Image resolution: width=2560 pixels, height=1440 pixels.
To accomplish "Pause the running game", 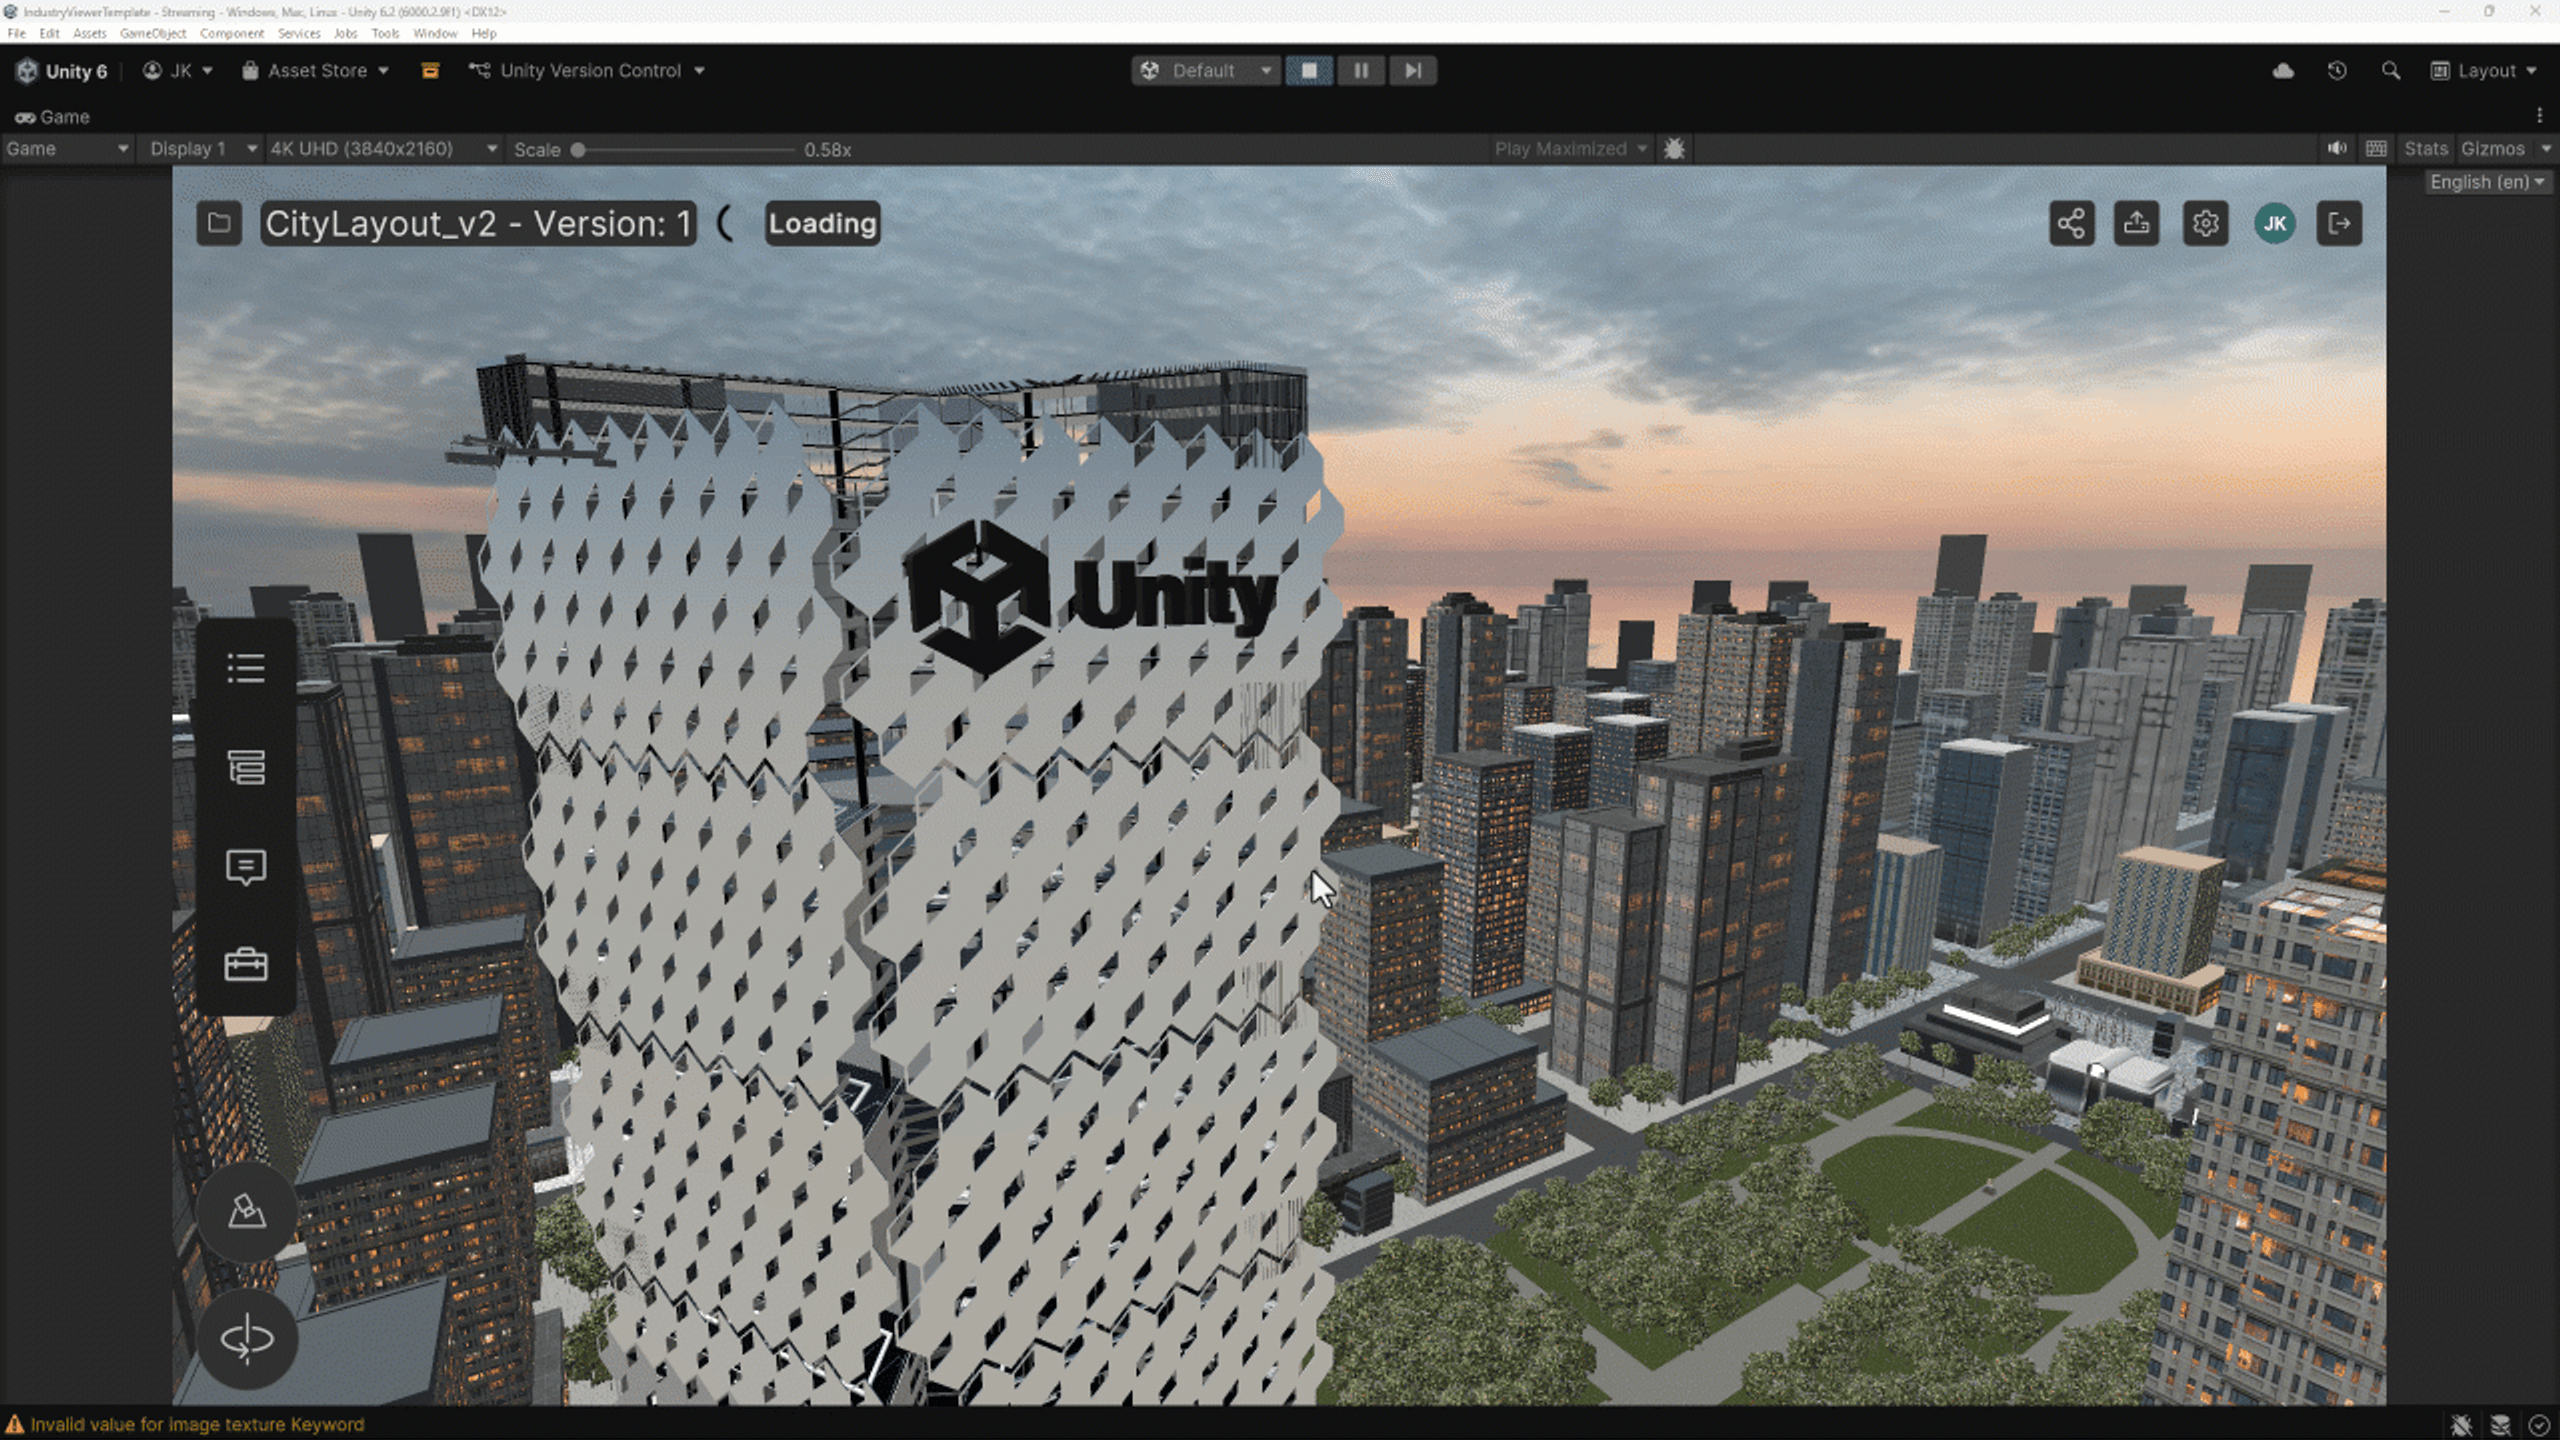I will click(x=1361, y=71).
